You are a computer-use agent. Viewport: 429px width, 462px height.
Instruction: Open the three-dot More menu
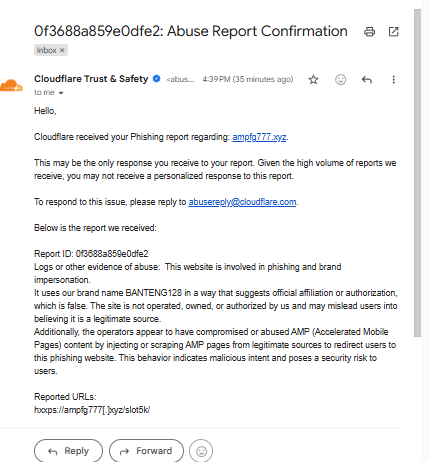tap(394, 80)
